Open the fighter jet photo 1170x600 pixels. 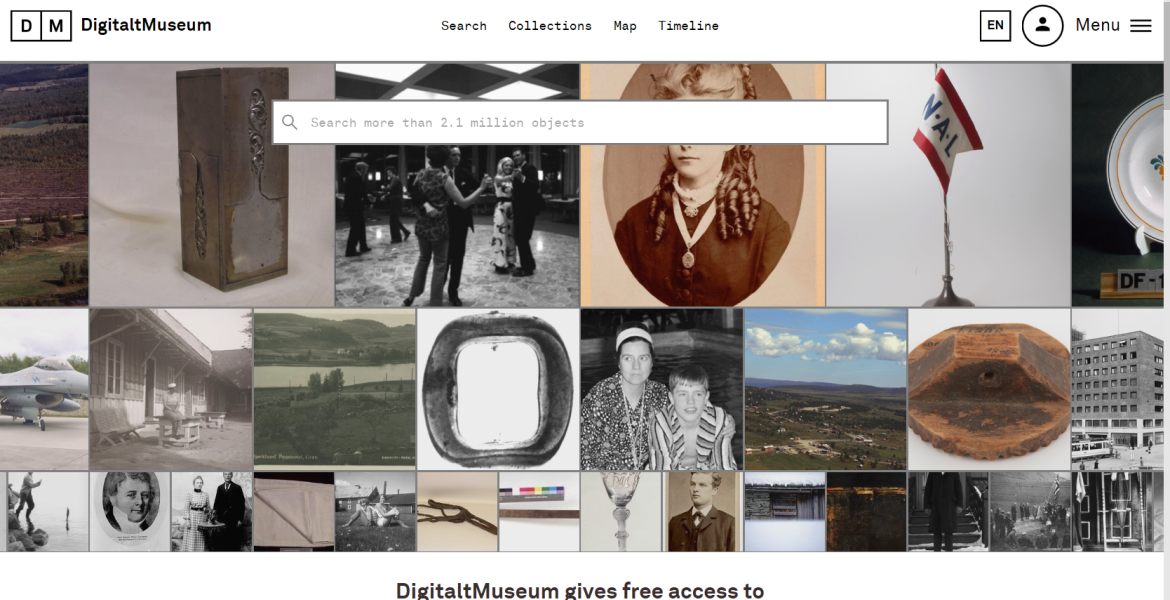[x=44, y=390]
